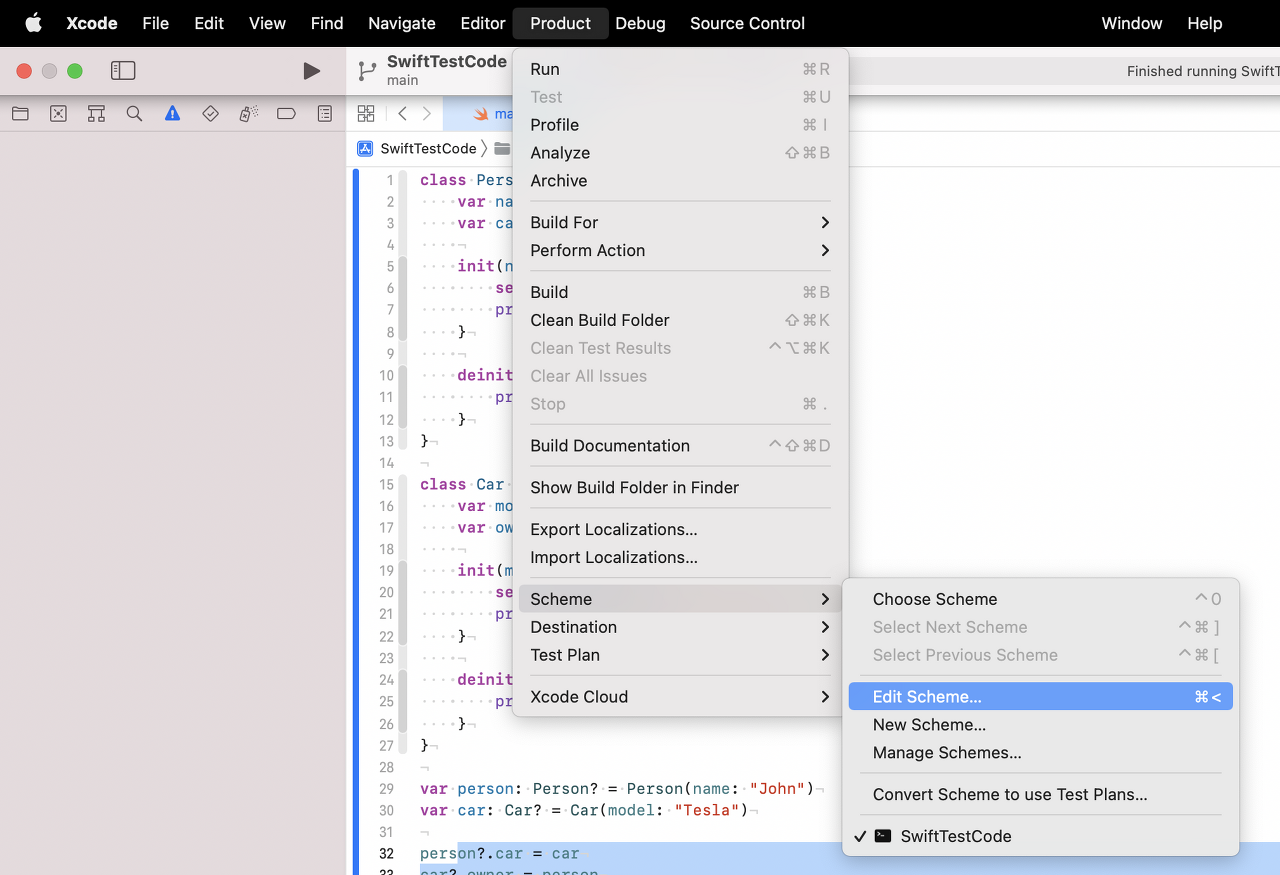Select Analyze menu item

(x=681, y=153)
